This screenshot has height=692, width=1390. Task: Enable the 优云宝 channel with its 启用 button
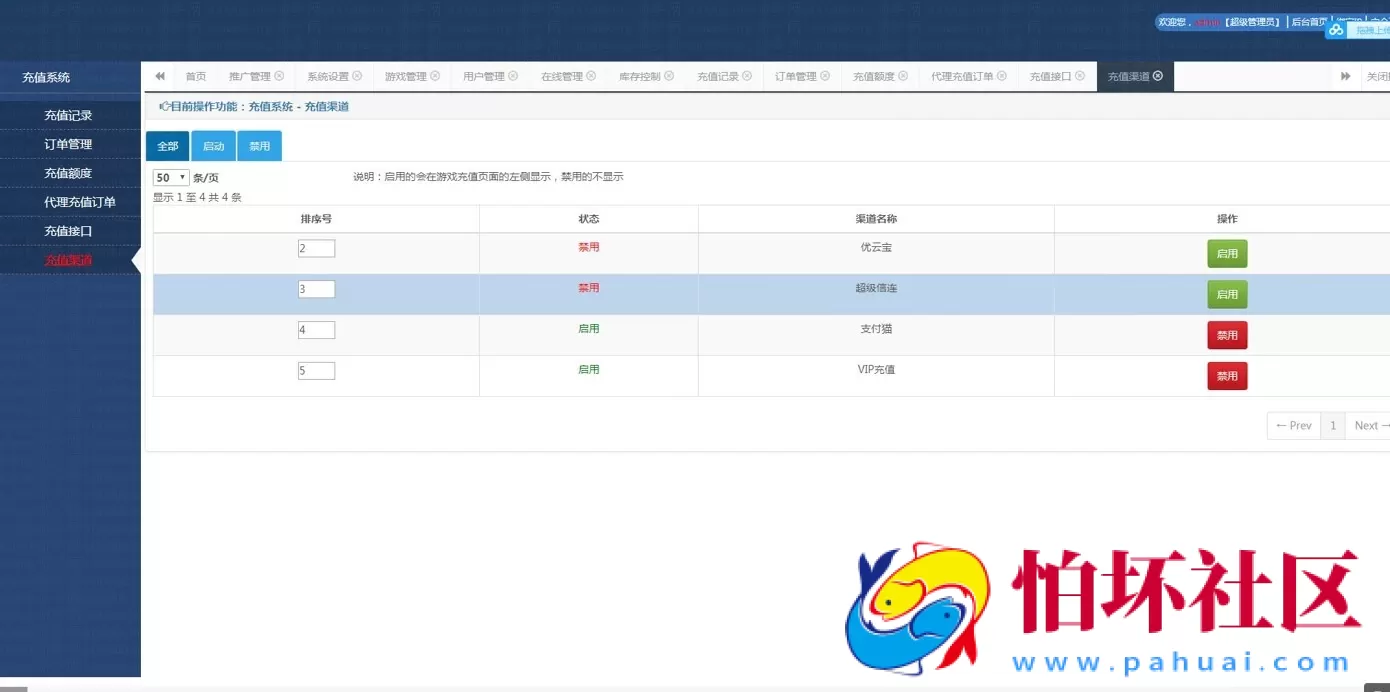1227,253
